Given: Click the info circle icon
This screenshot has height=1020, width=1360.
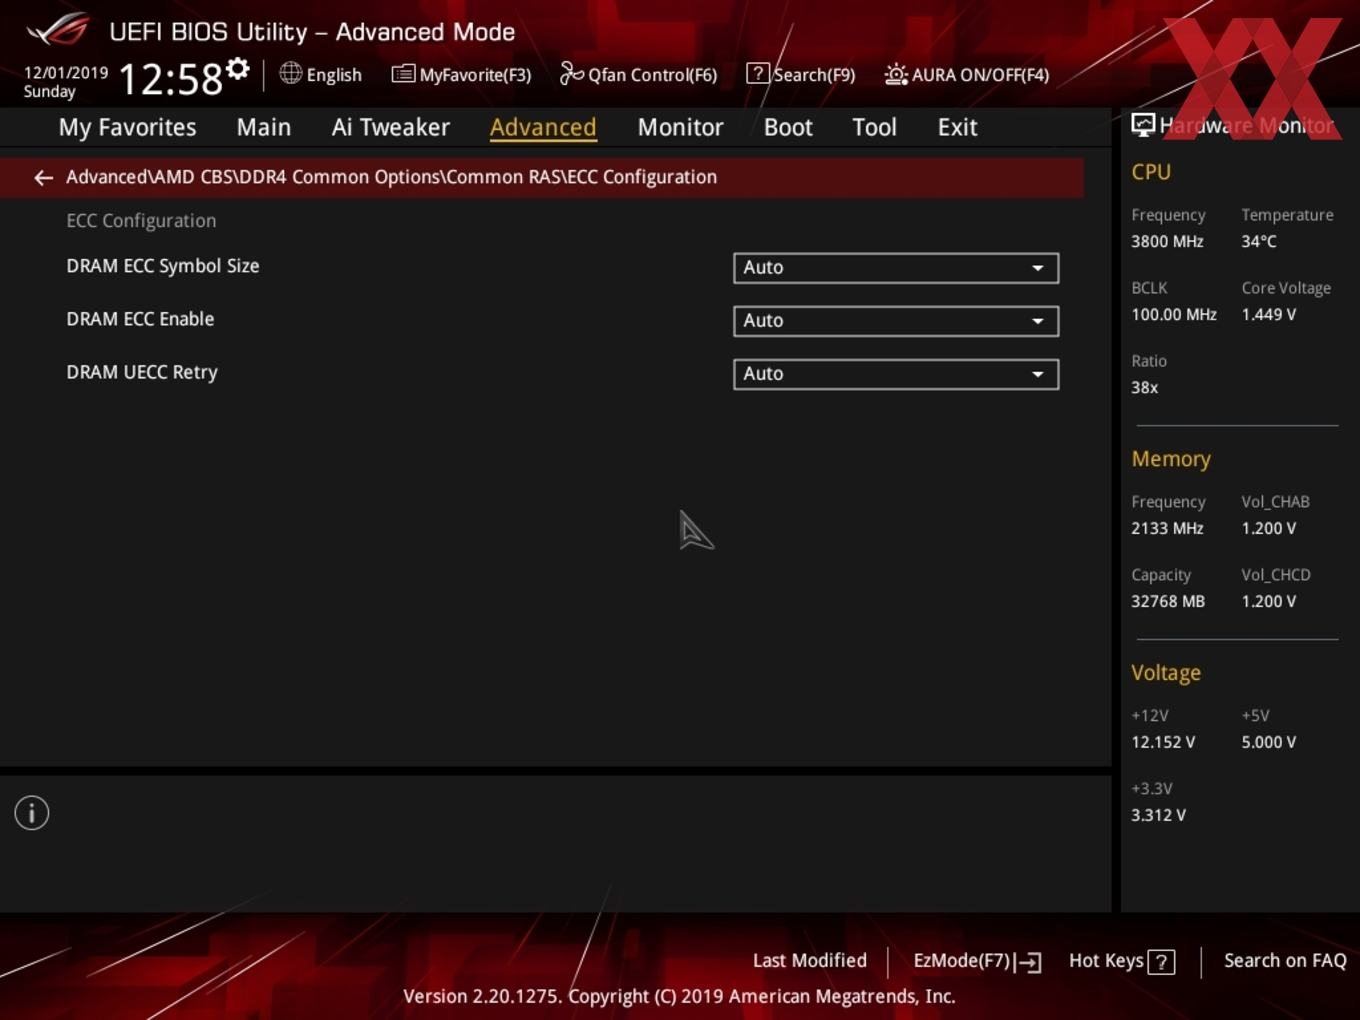Looking at the screenshot, I should pos(32,813).
